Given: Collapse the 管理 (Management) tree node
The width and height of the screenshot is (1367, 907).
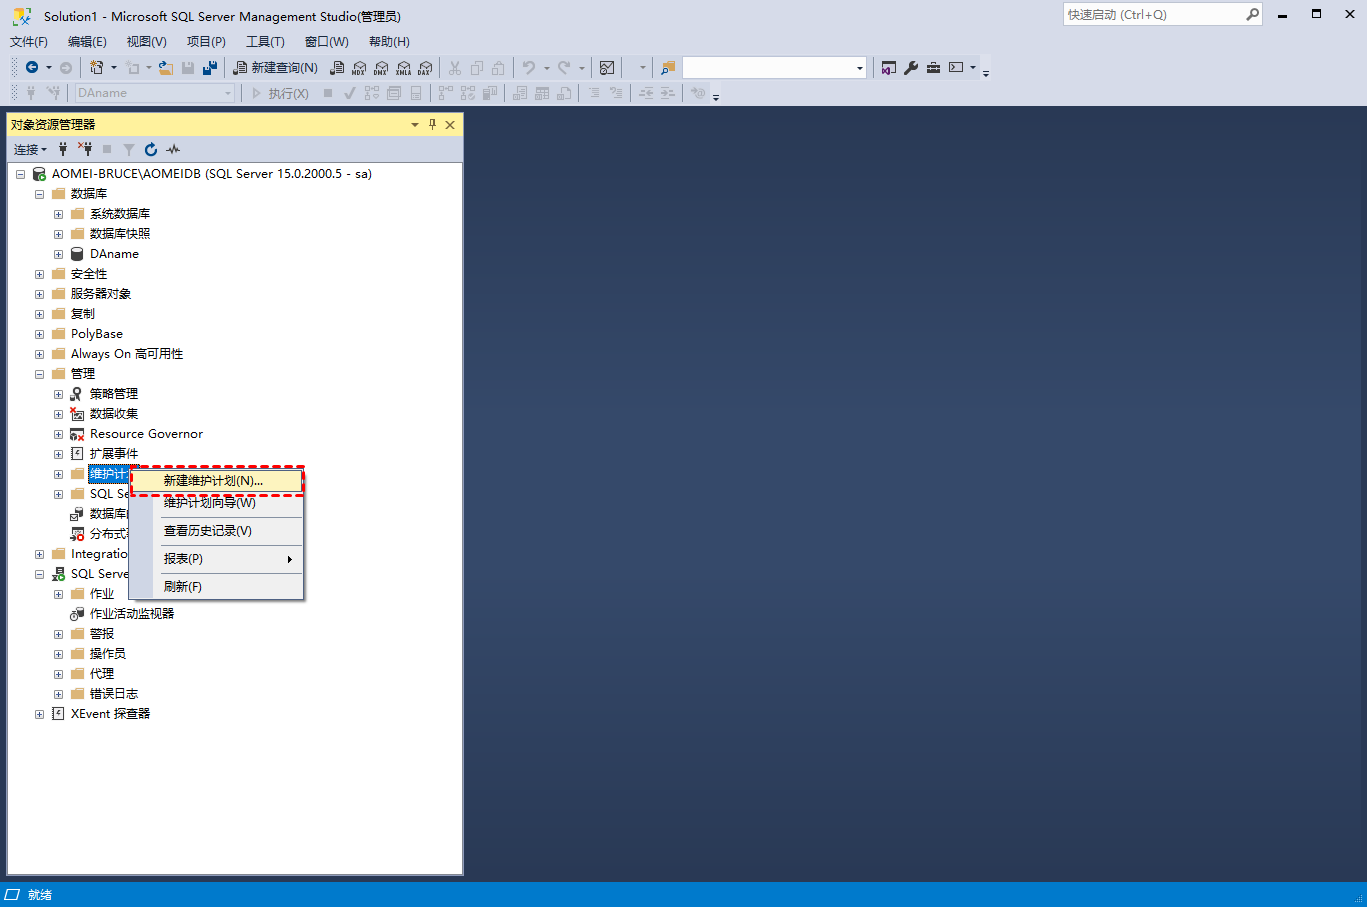Looking at the screenshot, I should tap(39, 374).
